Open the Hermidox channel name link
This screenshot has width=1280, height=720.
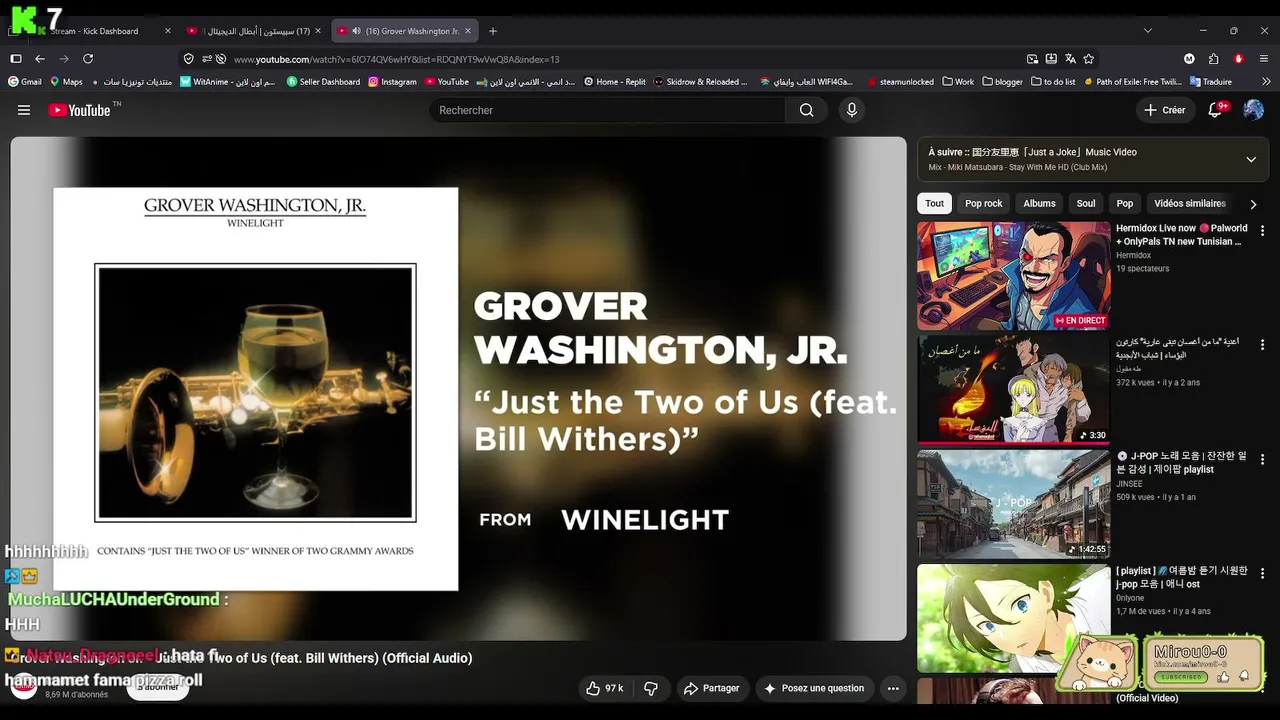pyautogui.click(x=1133, y=256)
